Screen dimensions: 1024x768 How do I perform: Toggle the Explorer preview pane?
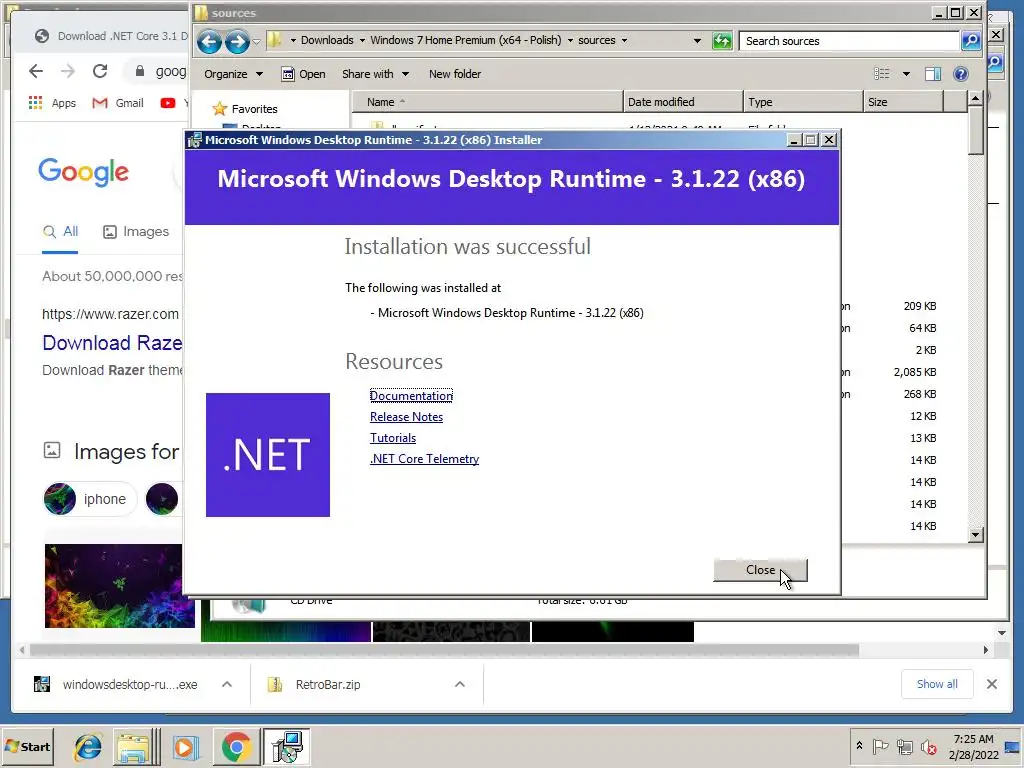tap(933, 74)
